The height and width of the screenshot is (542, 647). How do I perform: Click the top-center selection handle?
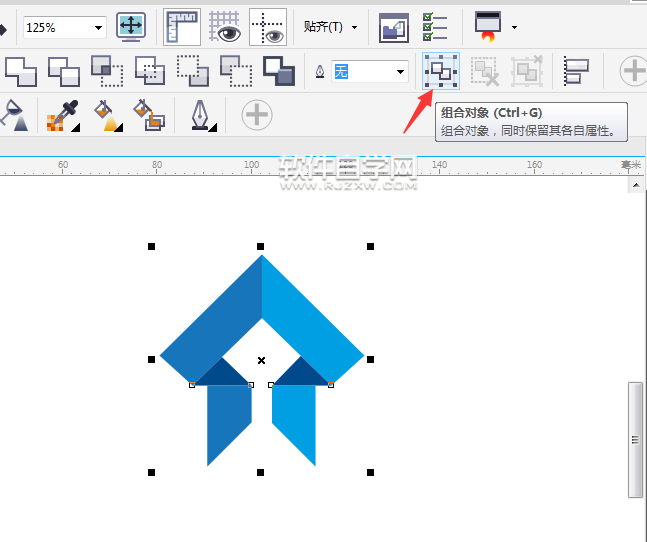(260, 247)
